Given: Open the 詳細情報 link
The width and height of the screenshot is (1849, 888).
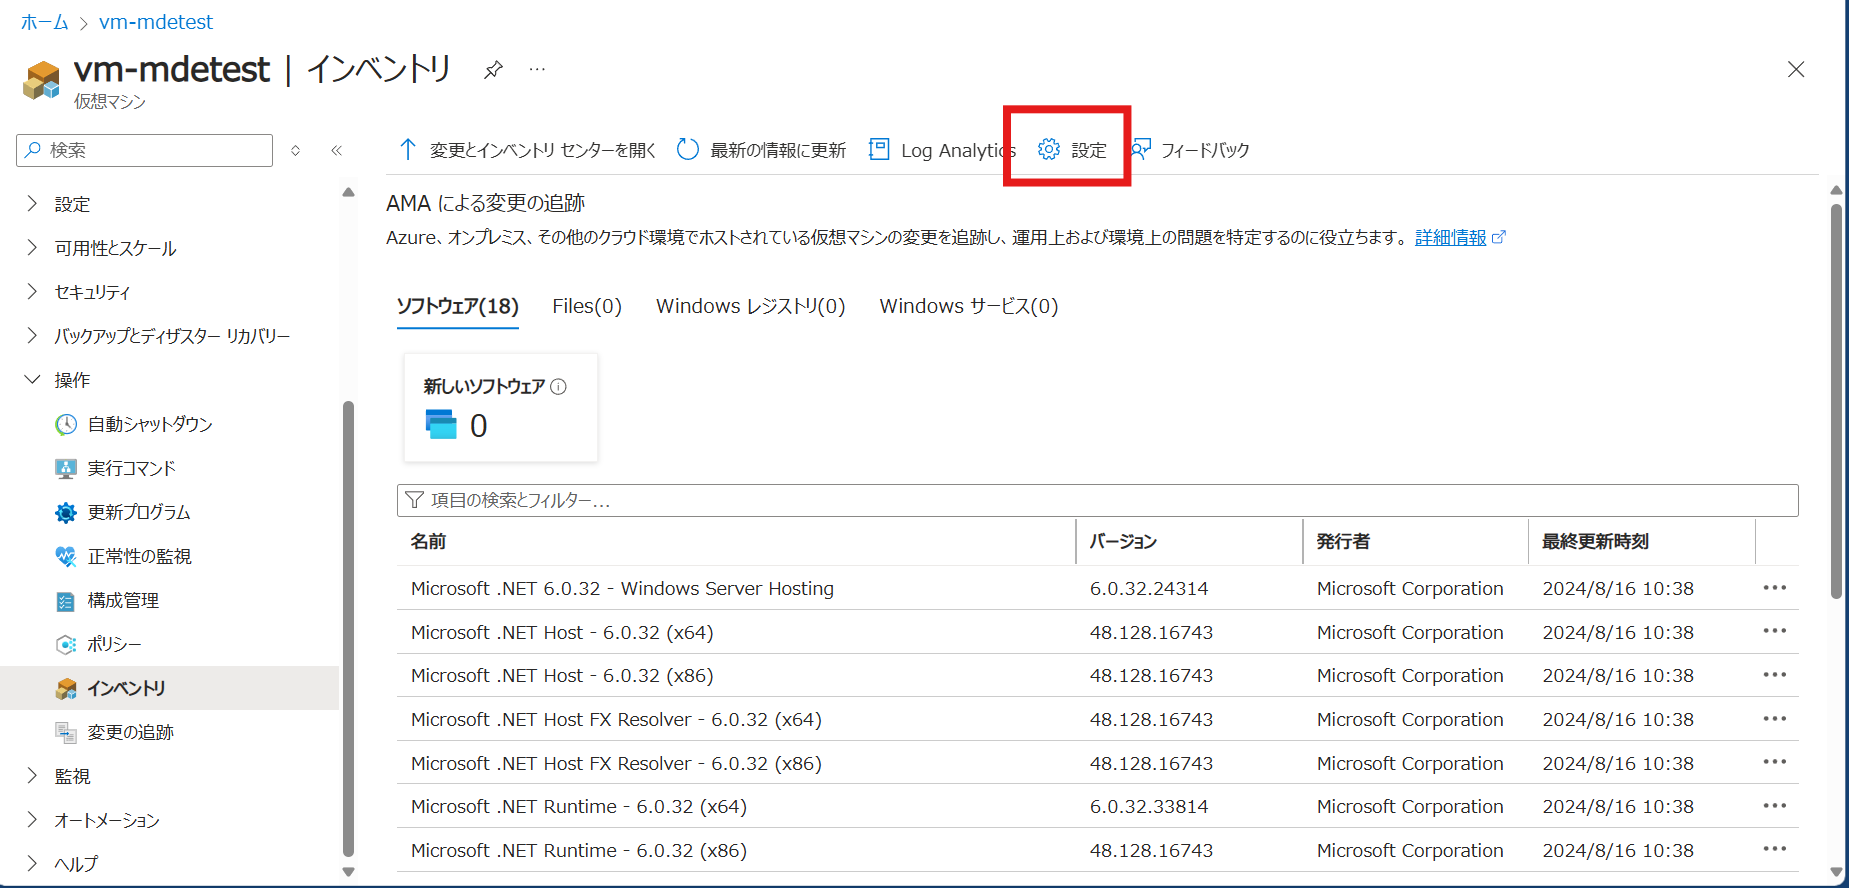Looking at the screenshot, I should [x=1450, y=237].
